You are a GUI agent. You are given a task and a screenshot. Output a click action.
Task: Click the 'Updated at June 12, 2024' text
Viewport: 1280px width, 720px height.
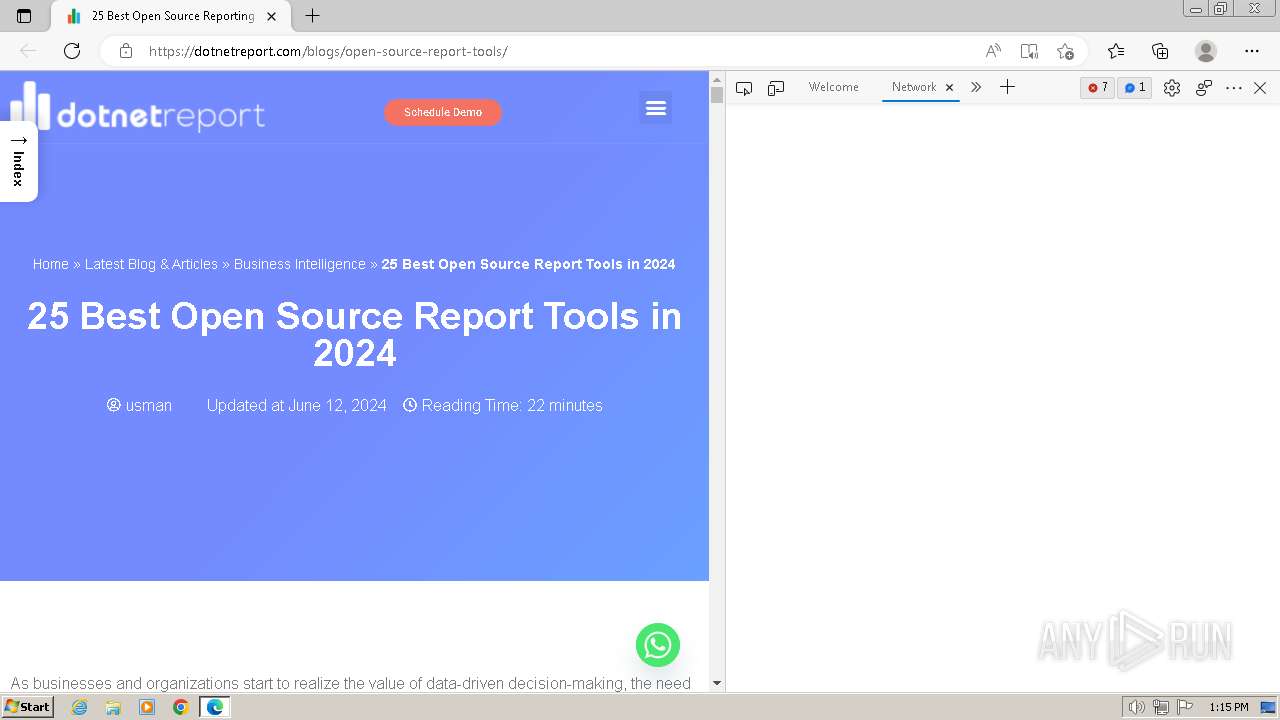[296, 405]
